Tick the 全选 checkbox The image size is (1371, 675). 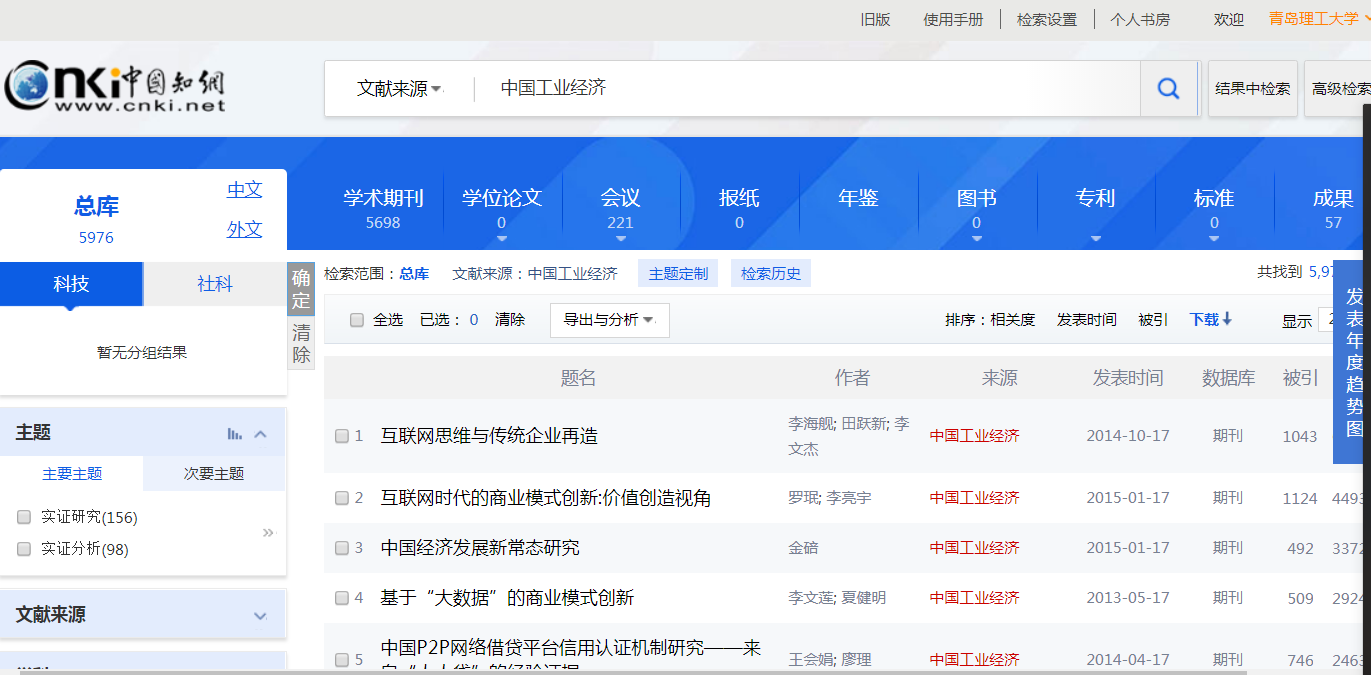click(x=357, y=320)
